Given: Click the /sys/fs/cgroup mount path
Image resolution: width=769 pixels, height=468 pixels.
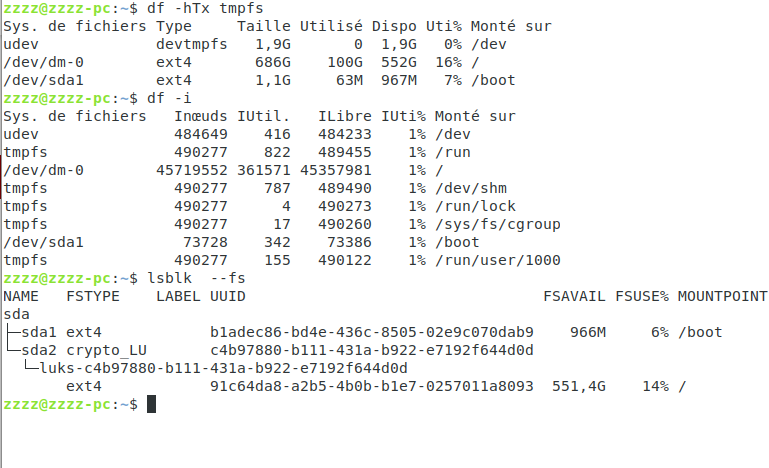Looking at the screenshot, I should pos(498,224).
